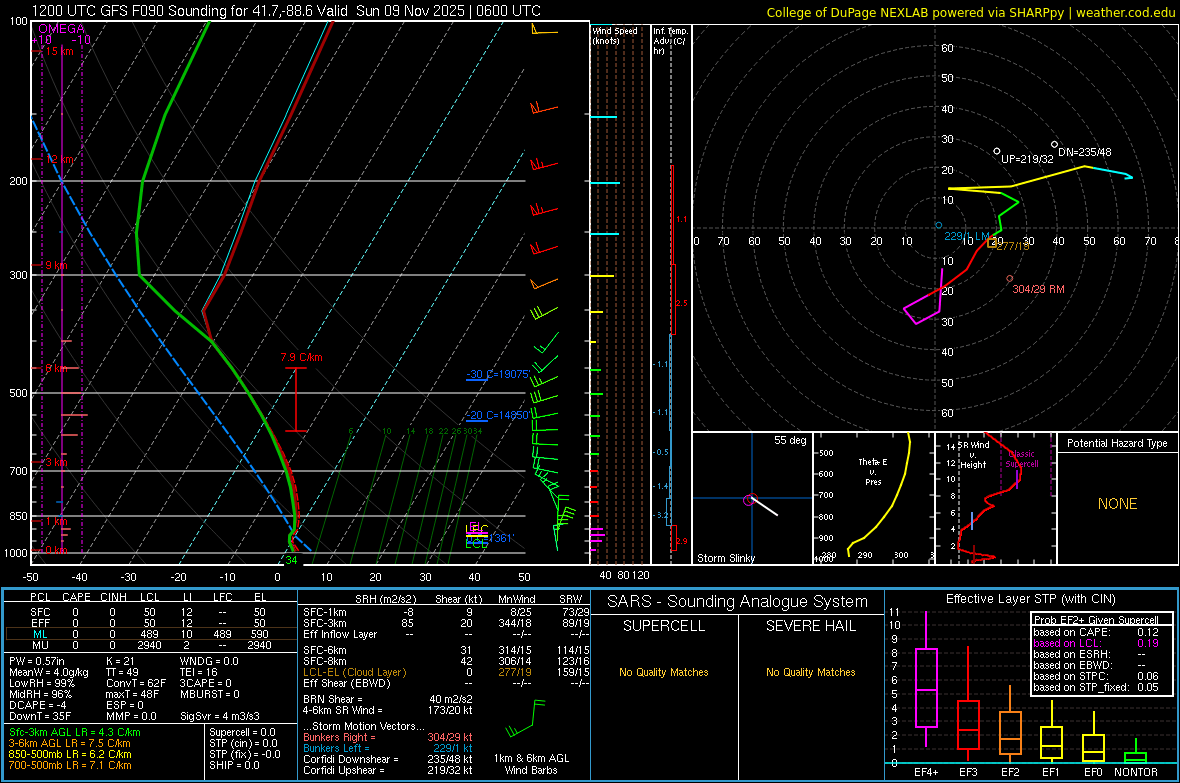
Task: Click 'SARS - Sounding Analogue System' heading
Action: pos(737,602)
